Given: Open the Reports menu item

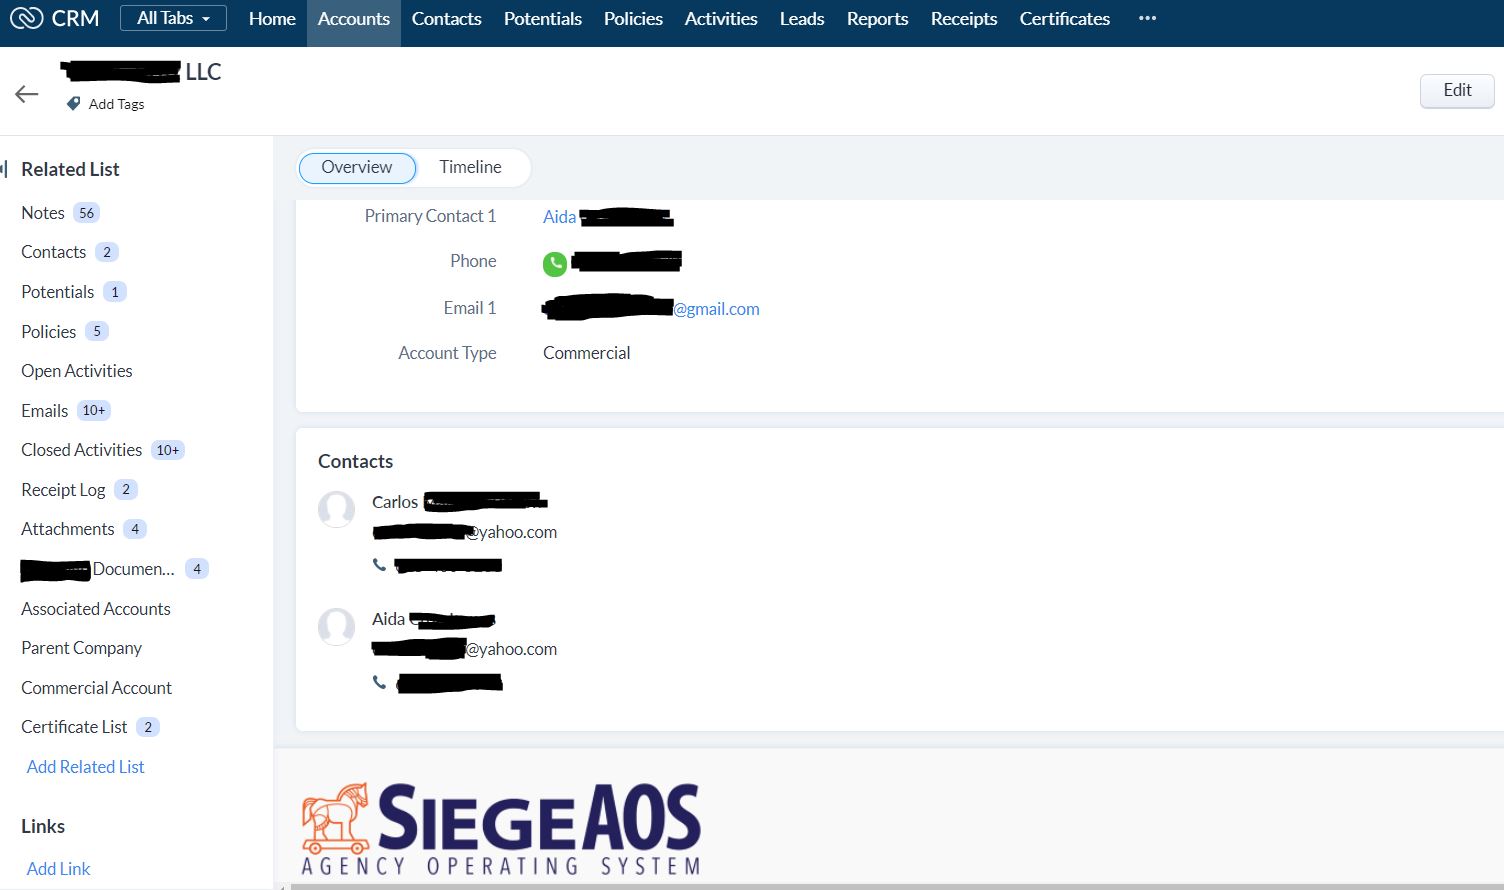Looking at the screenshot, I should coord(877,17).
